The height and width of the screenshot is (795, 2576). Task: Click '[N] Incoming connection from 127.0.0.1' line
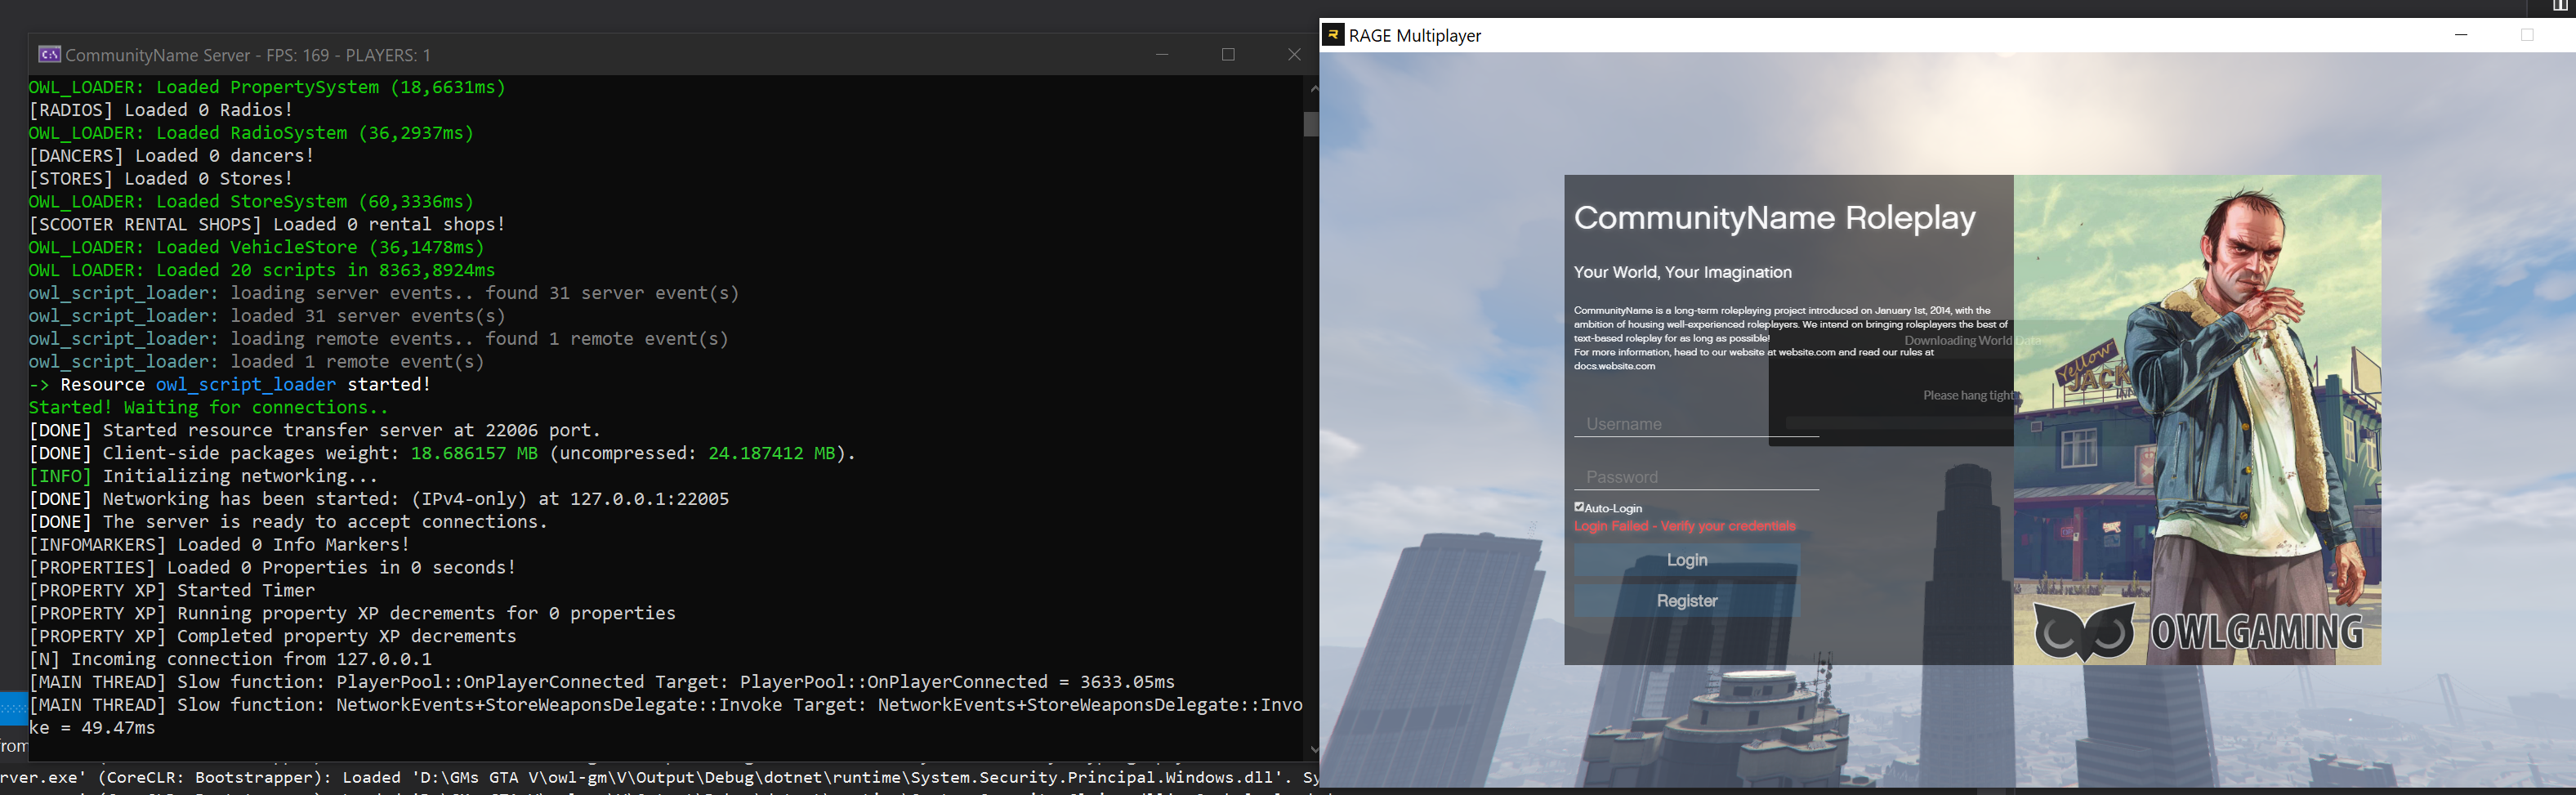pos(230,659)
